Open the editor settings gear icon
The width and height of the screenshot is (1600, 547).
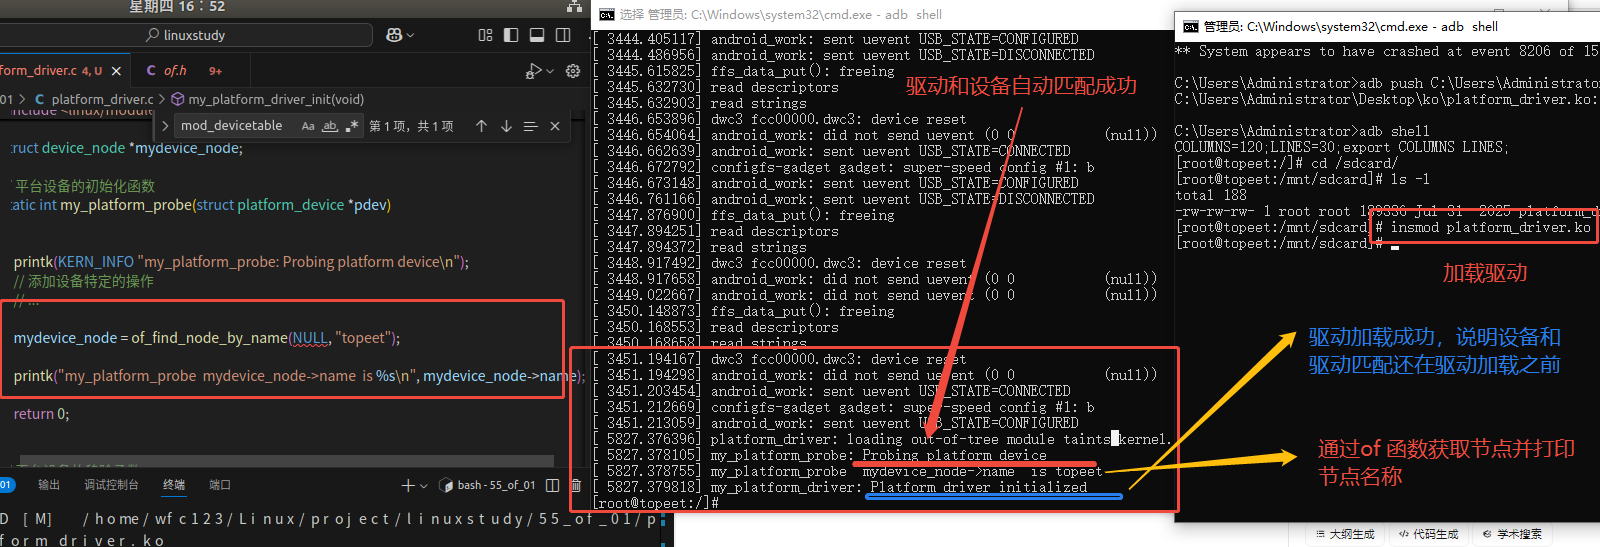click(x=573, y=71)
